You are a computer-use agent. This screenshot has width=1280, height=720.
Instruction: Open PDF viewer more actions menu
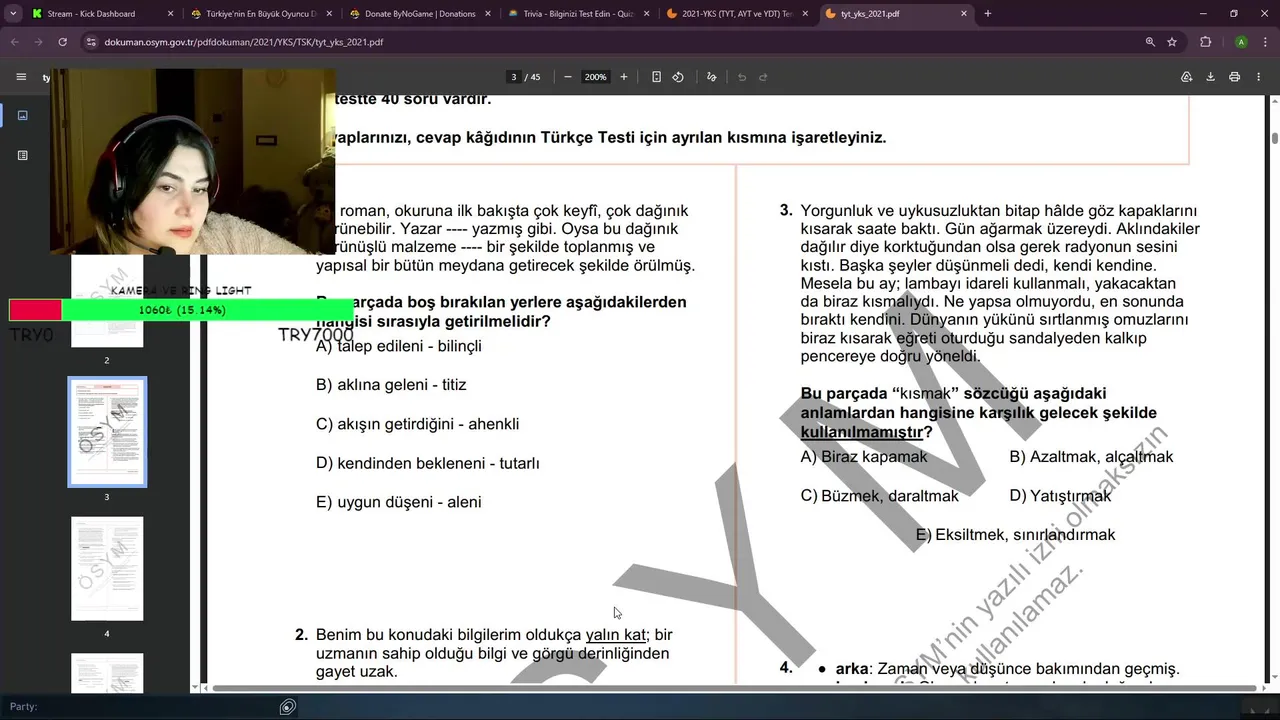pyautogui.click(x=1258, y=77)
